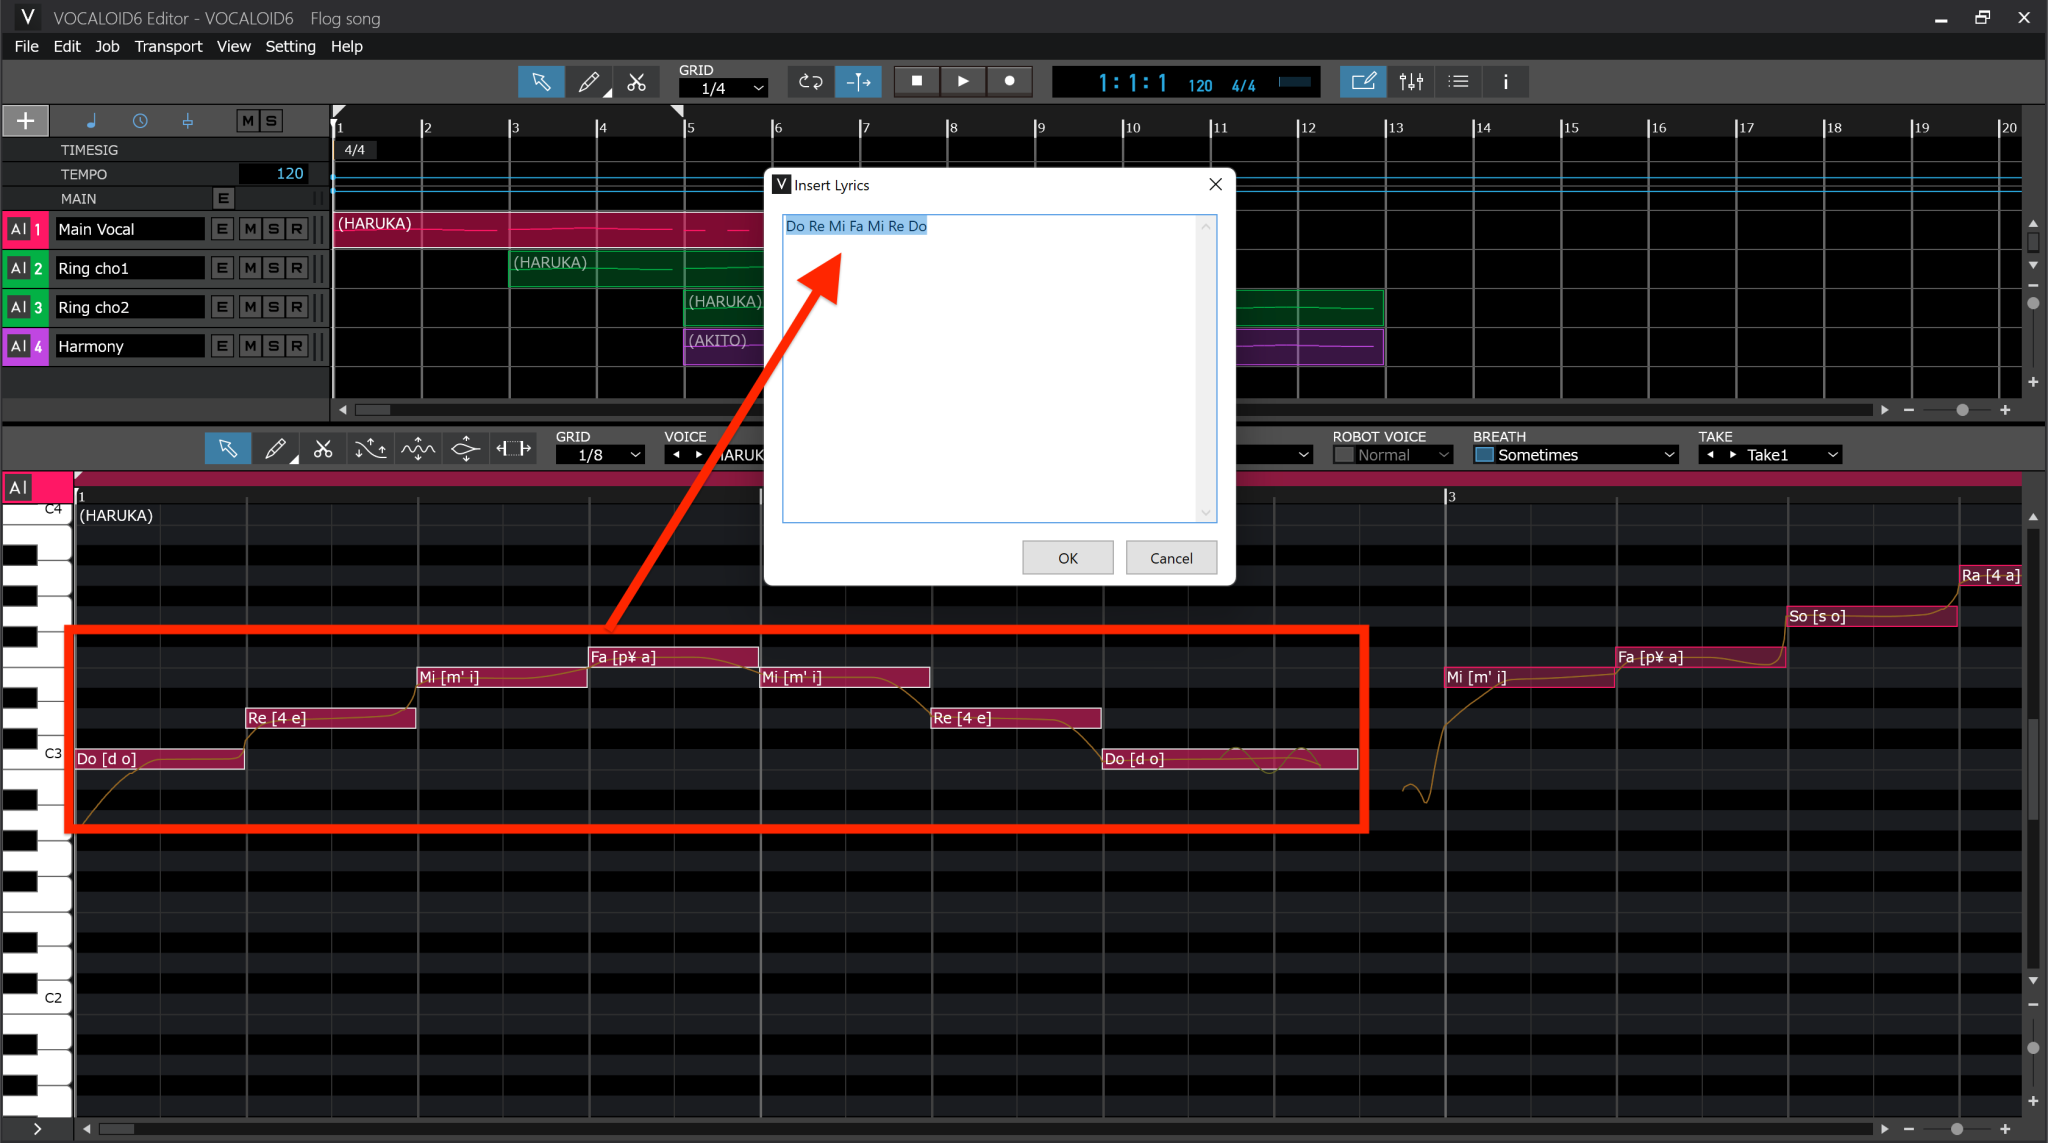Open the GRID 1/4 dropdown
This screenshot has width=2048, height=1143.
pos(722,88)
